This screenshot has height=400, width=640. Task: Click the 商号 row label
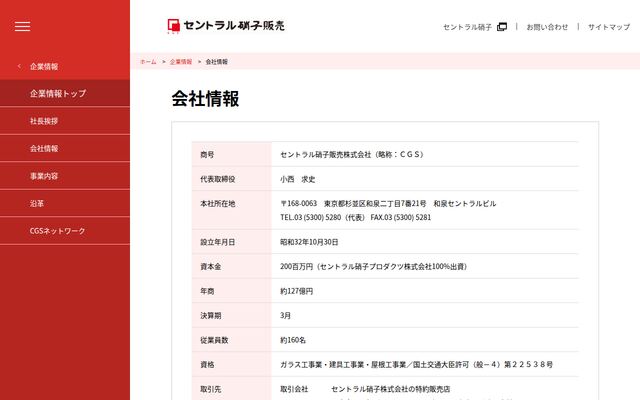tap(207, 154)
